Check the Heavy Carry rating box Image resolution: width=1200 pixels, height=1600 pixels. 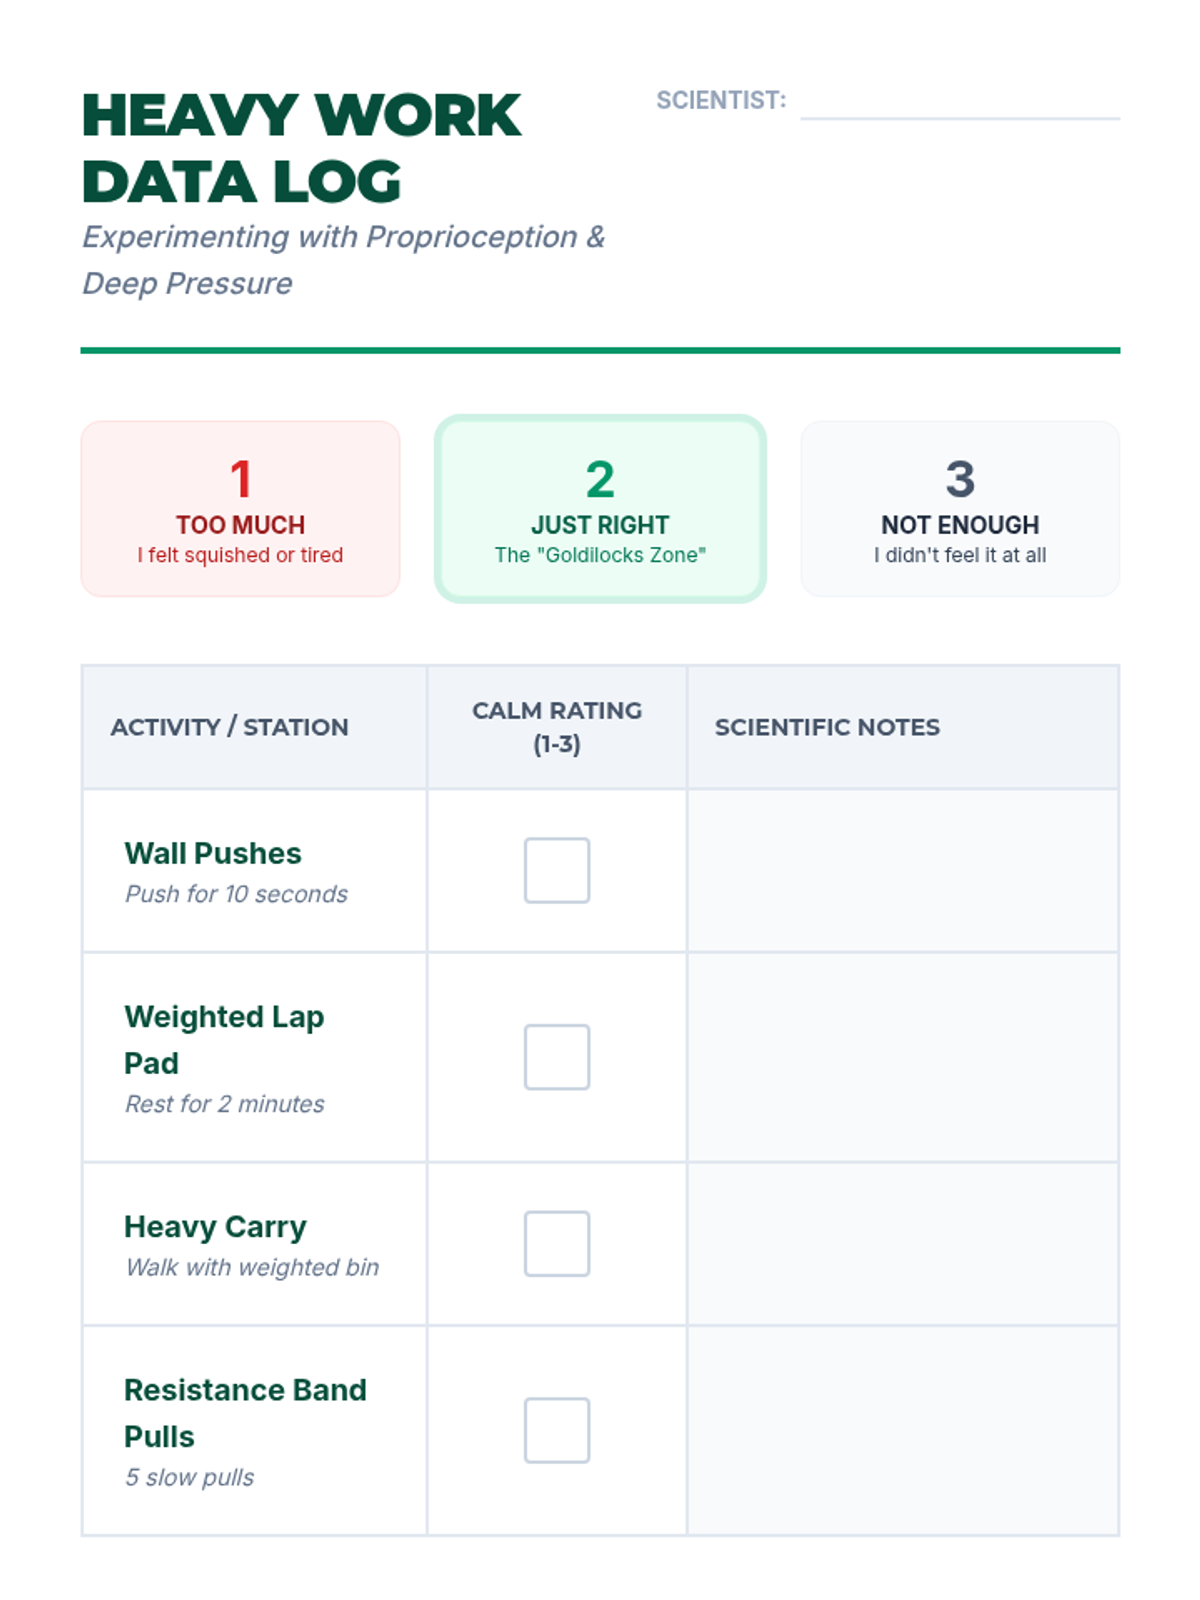[x=557, y=1244]
